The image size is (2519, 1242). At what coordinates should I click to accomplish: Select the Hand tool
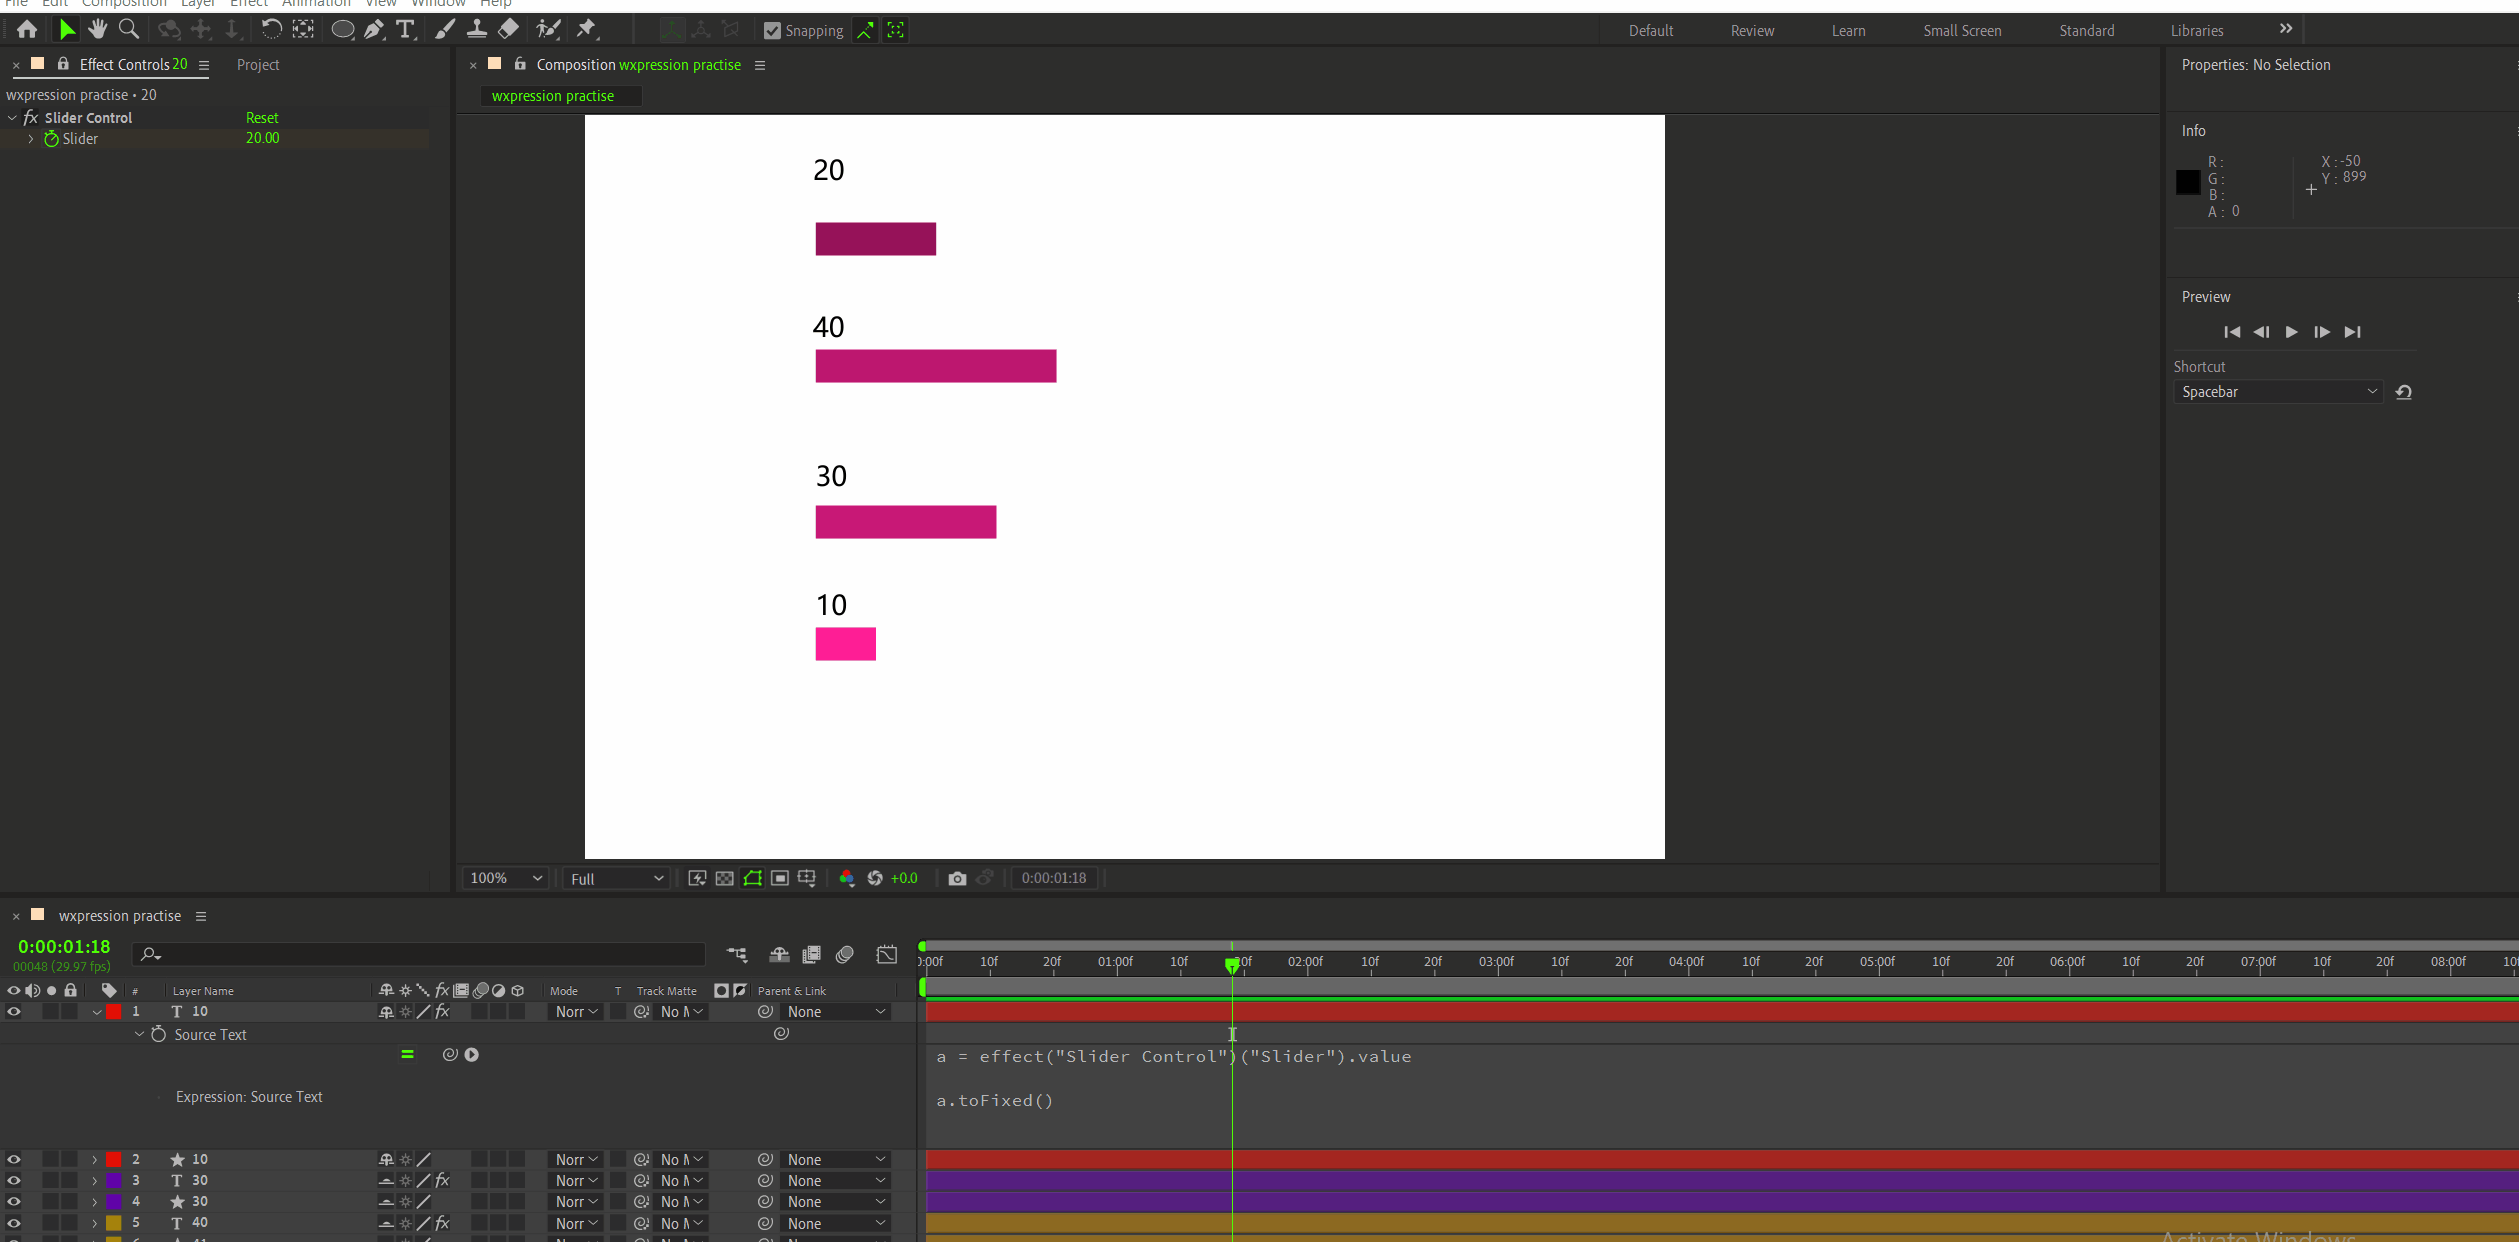97,29
